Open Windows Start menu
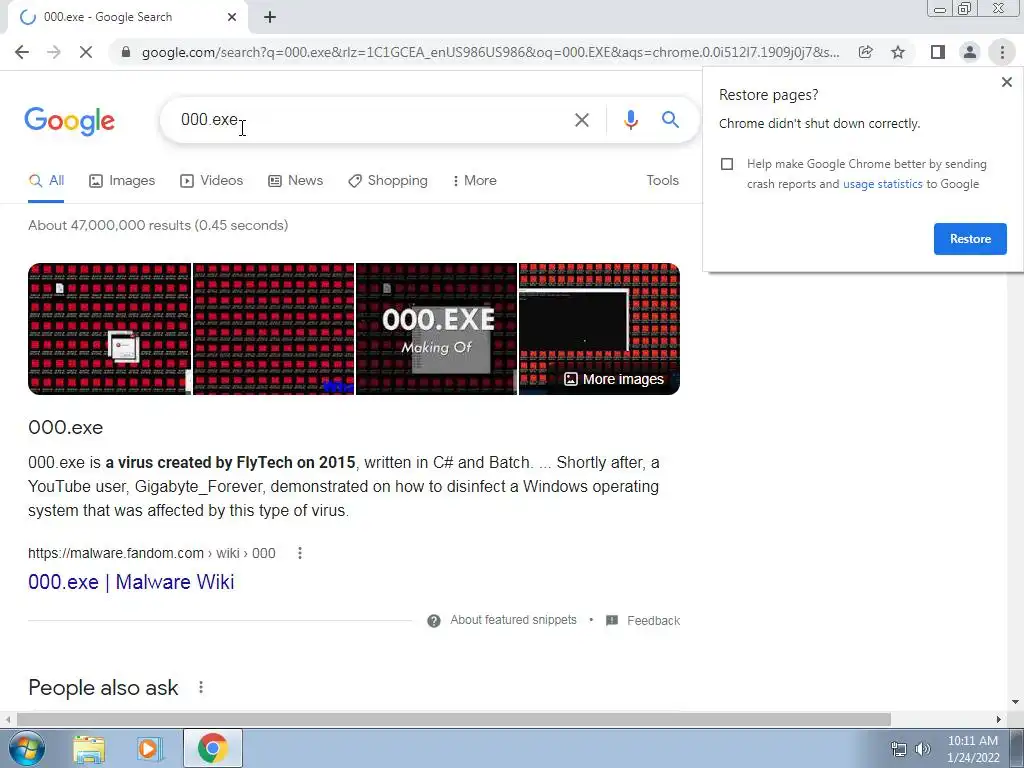 26,748
